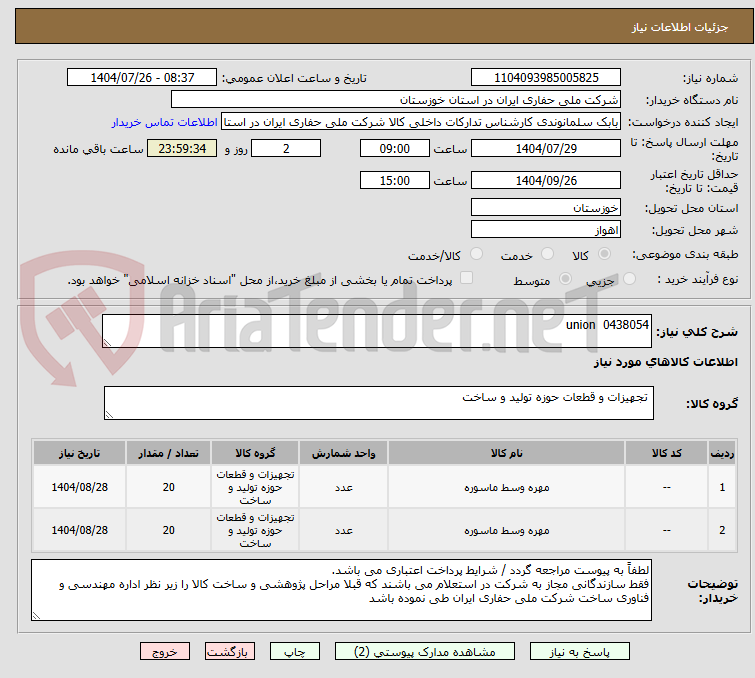Click the response deadline date 1404/07/29

(x=546, y=148)
